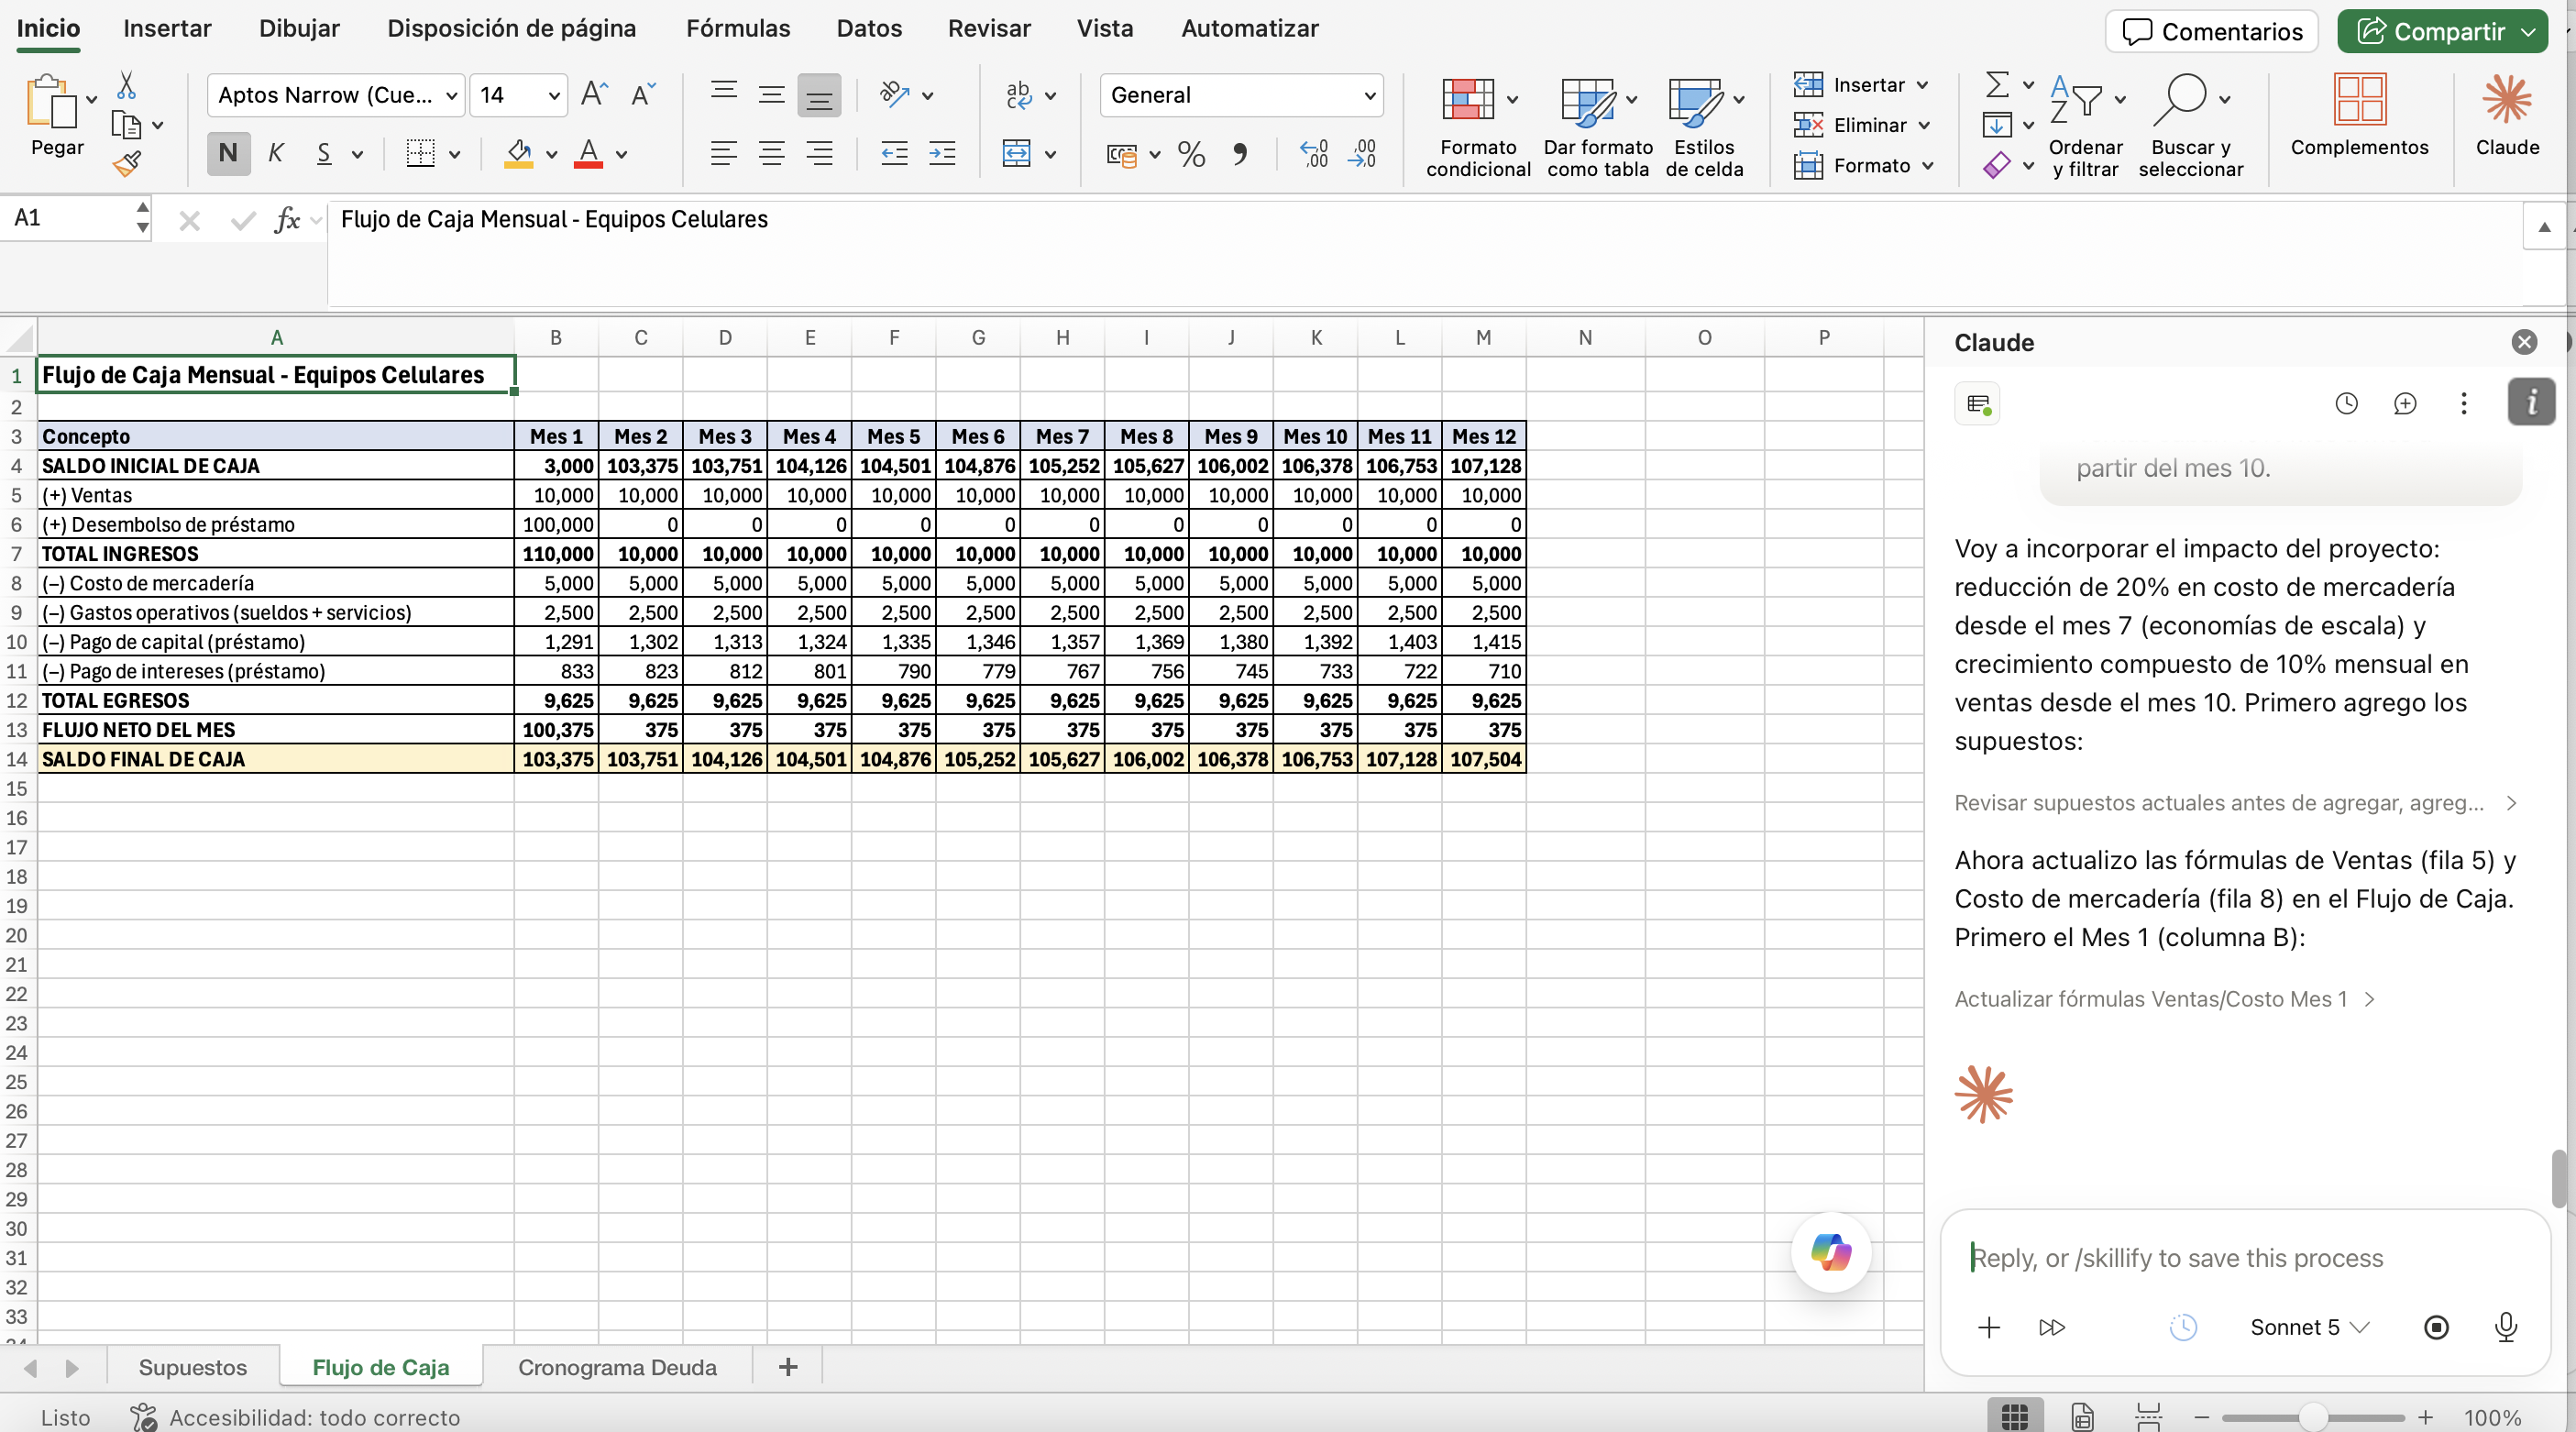Open the Fórmulas ribbon tab
This screenshot has height=1432, width=2576.
tap(738, 28)
